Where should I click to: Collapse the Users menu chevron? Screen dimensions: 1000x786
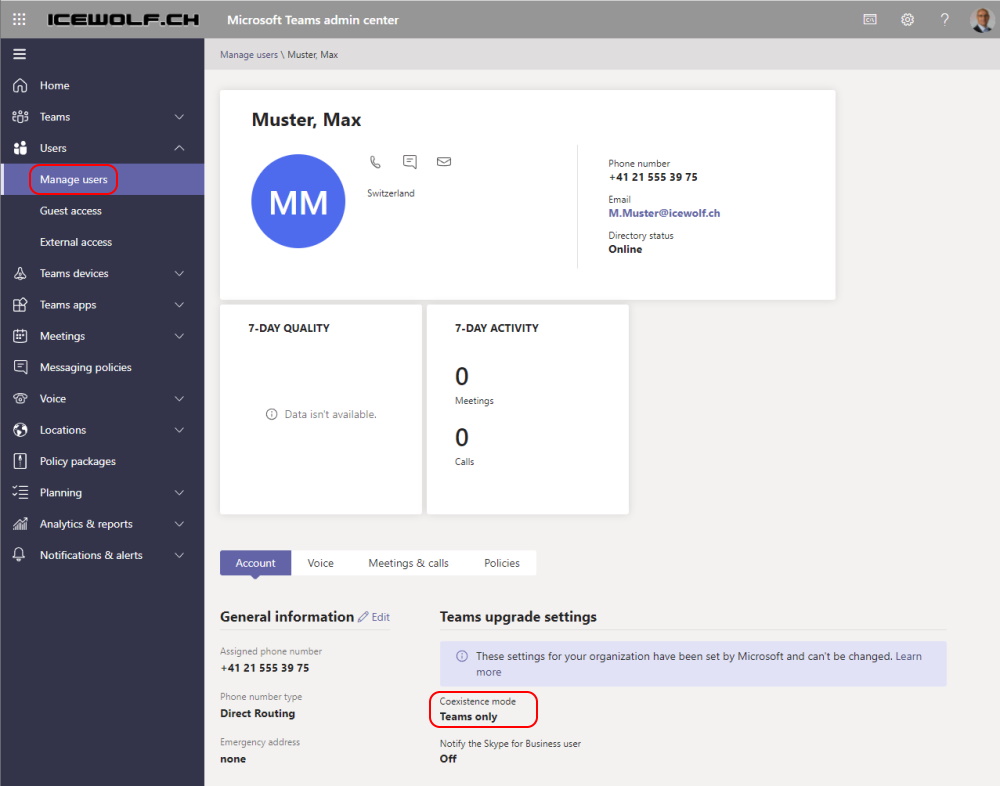pos(179,148)
